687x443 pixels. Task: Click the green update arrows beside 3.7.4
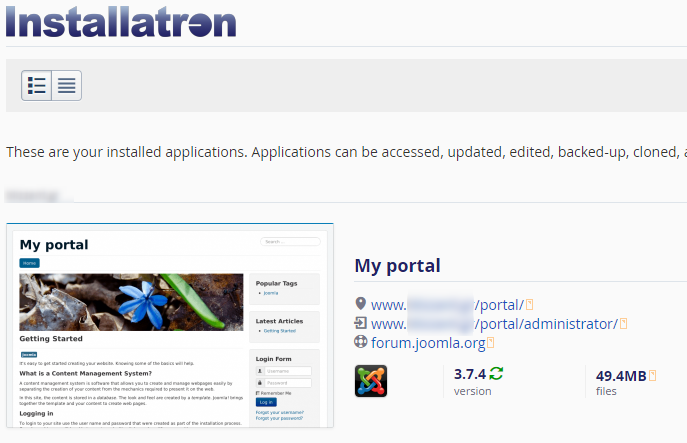[496, 374]
